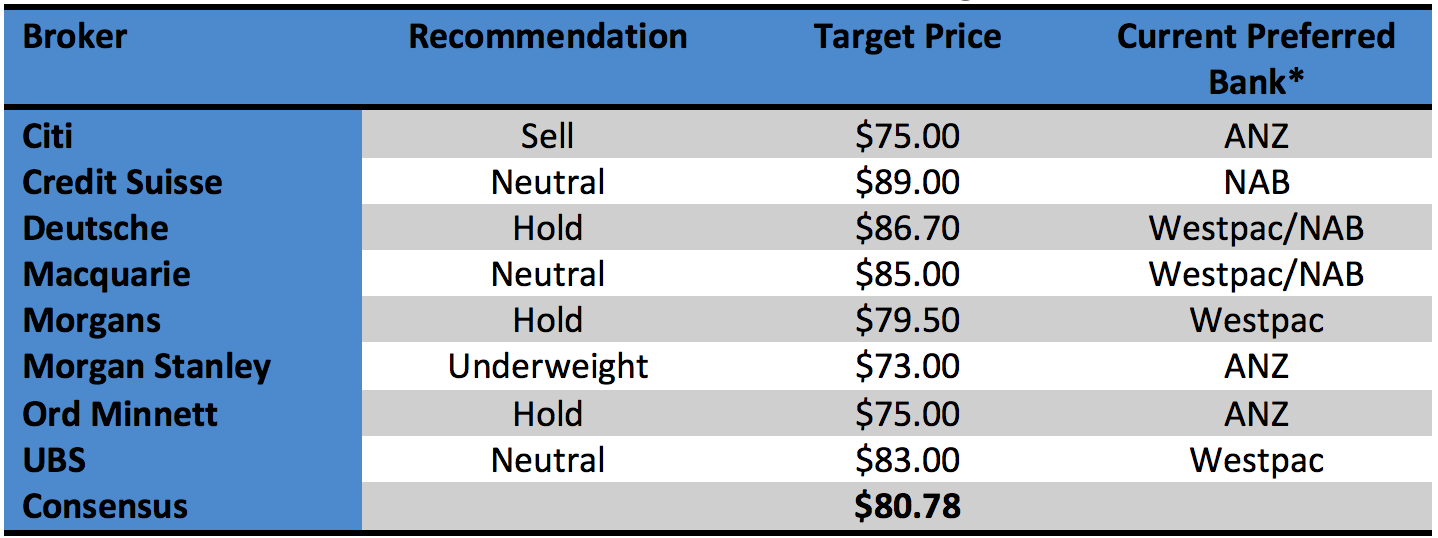Click NAB in Credit Suisse row
The width and height of the screenshot is (1438, 538).
pos(1256,182)
